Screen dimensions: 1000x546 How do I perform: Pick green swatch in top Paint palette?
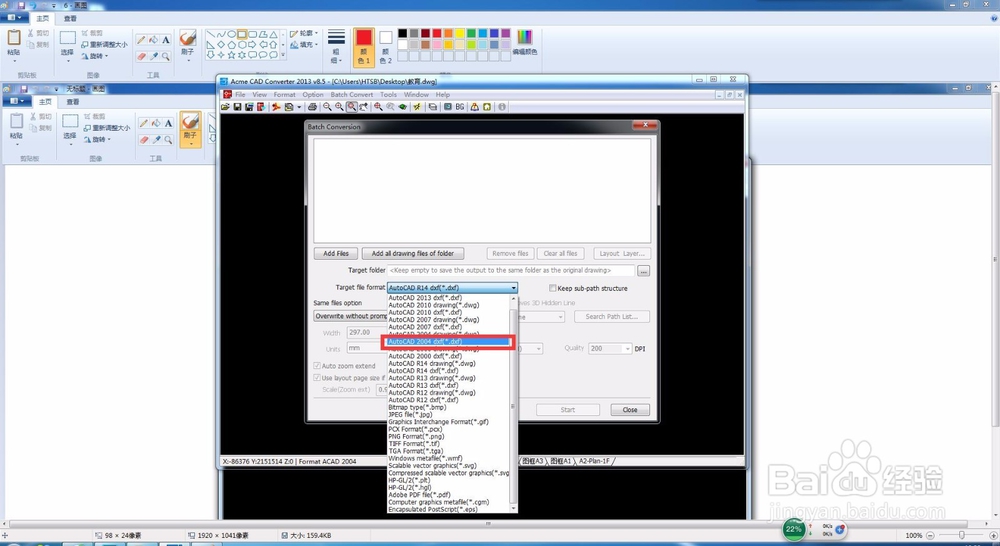coord(471,33)
